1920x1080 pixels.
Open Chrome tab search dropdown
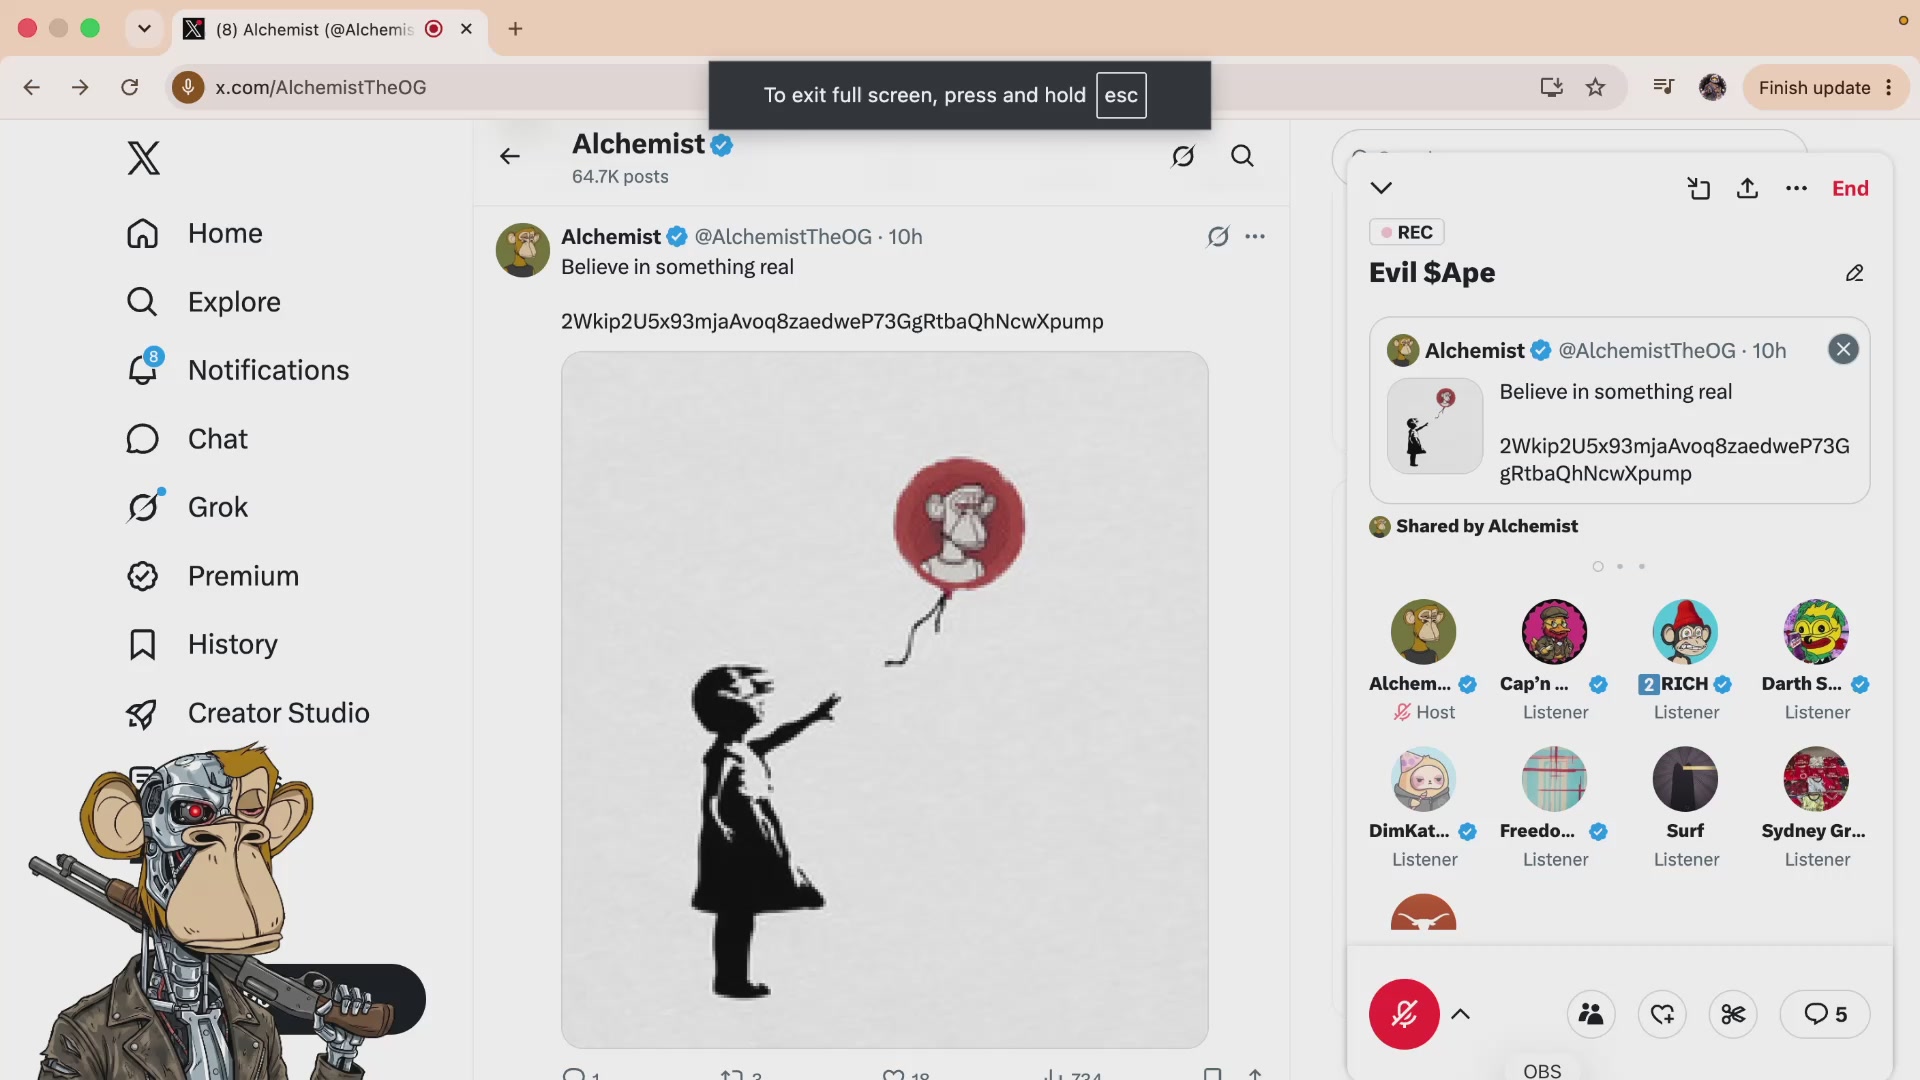[x=144, y=29]
